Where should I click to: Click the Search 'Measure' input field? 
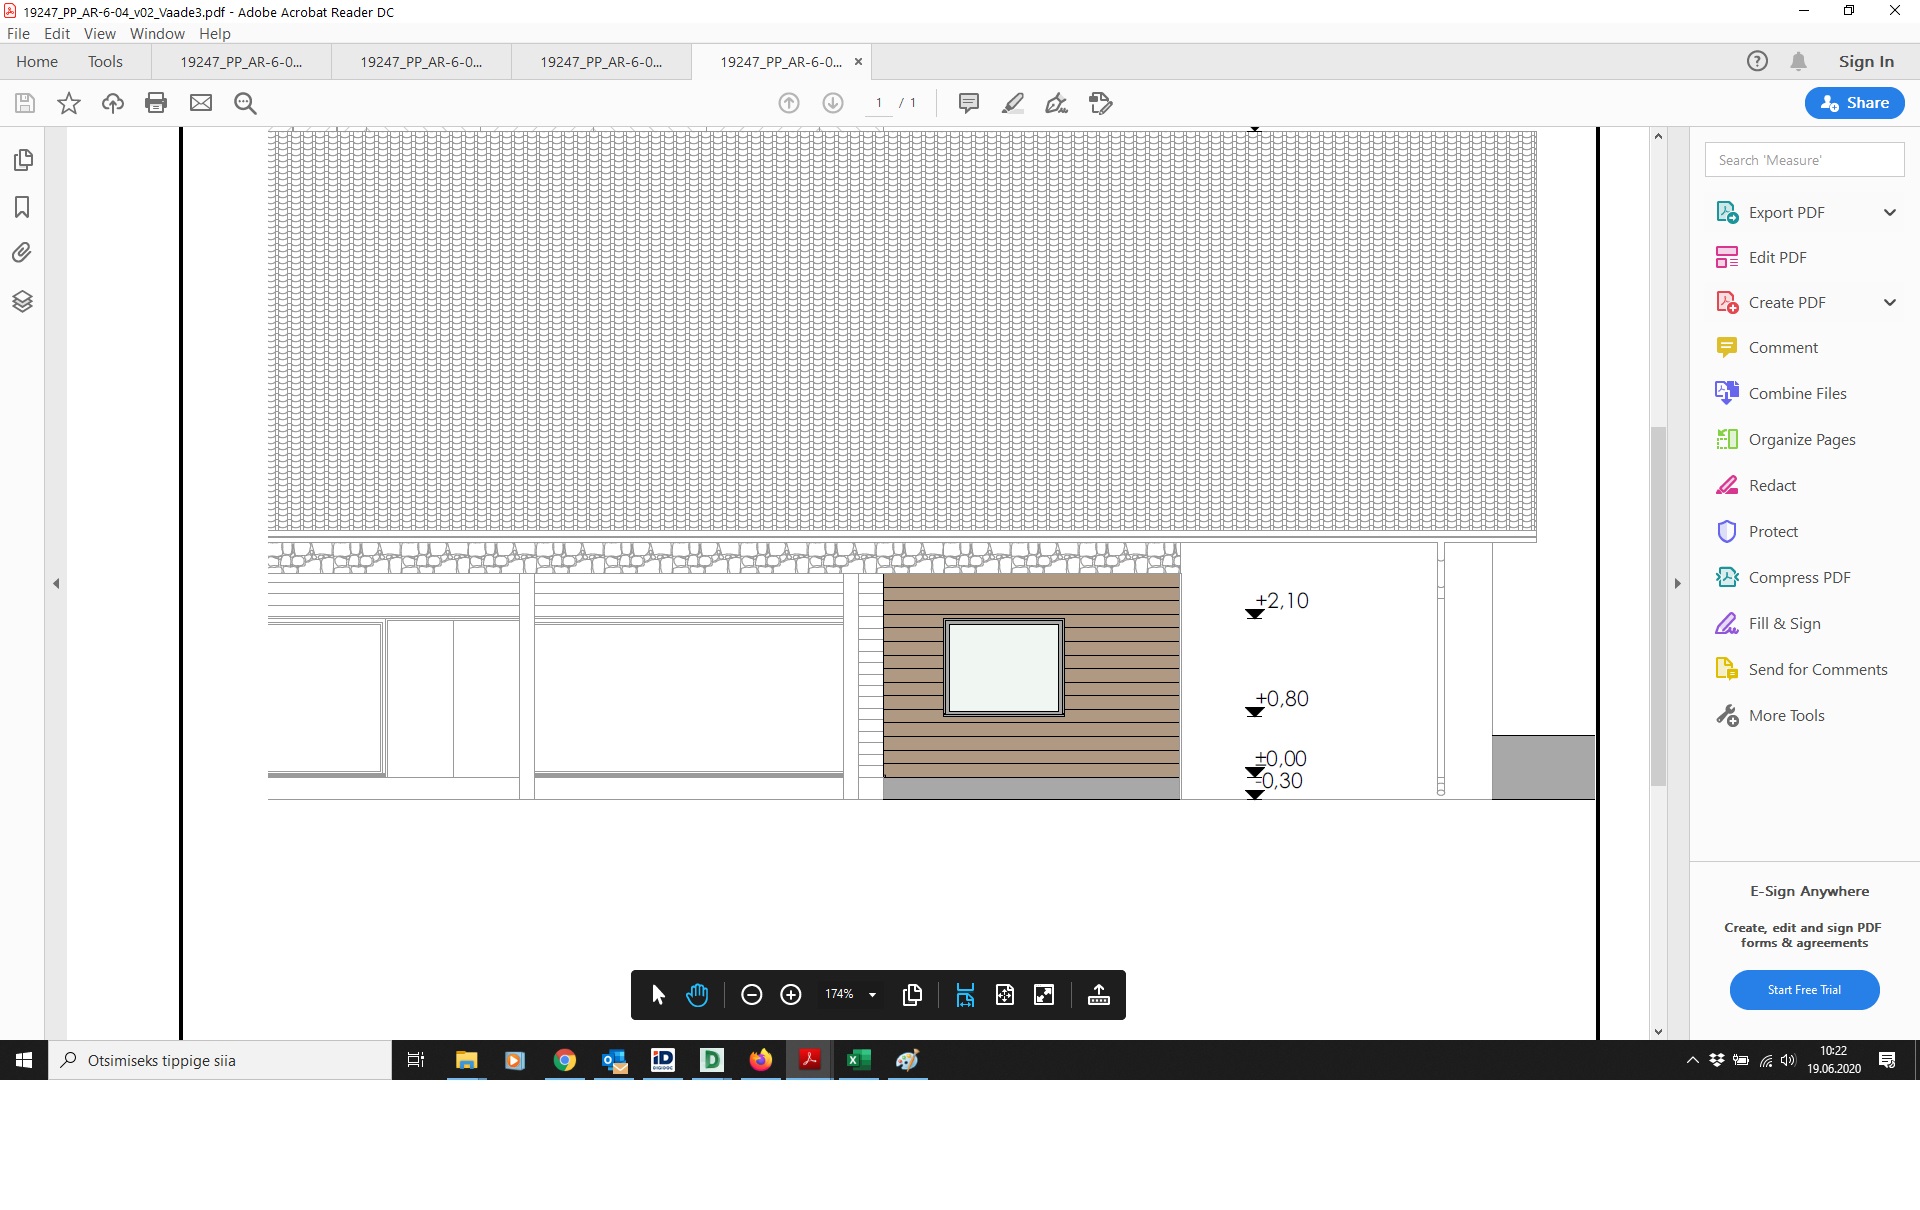tap(1804, 160)
